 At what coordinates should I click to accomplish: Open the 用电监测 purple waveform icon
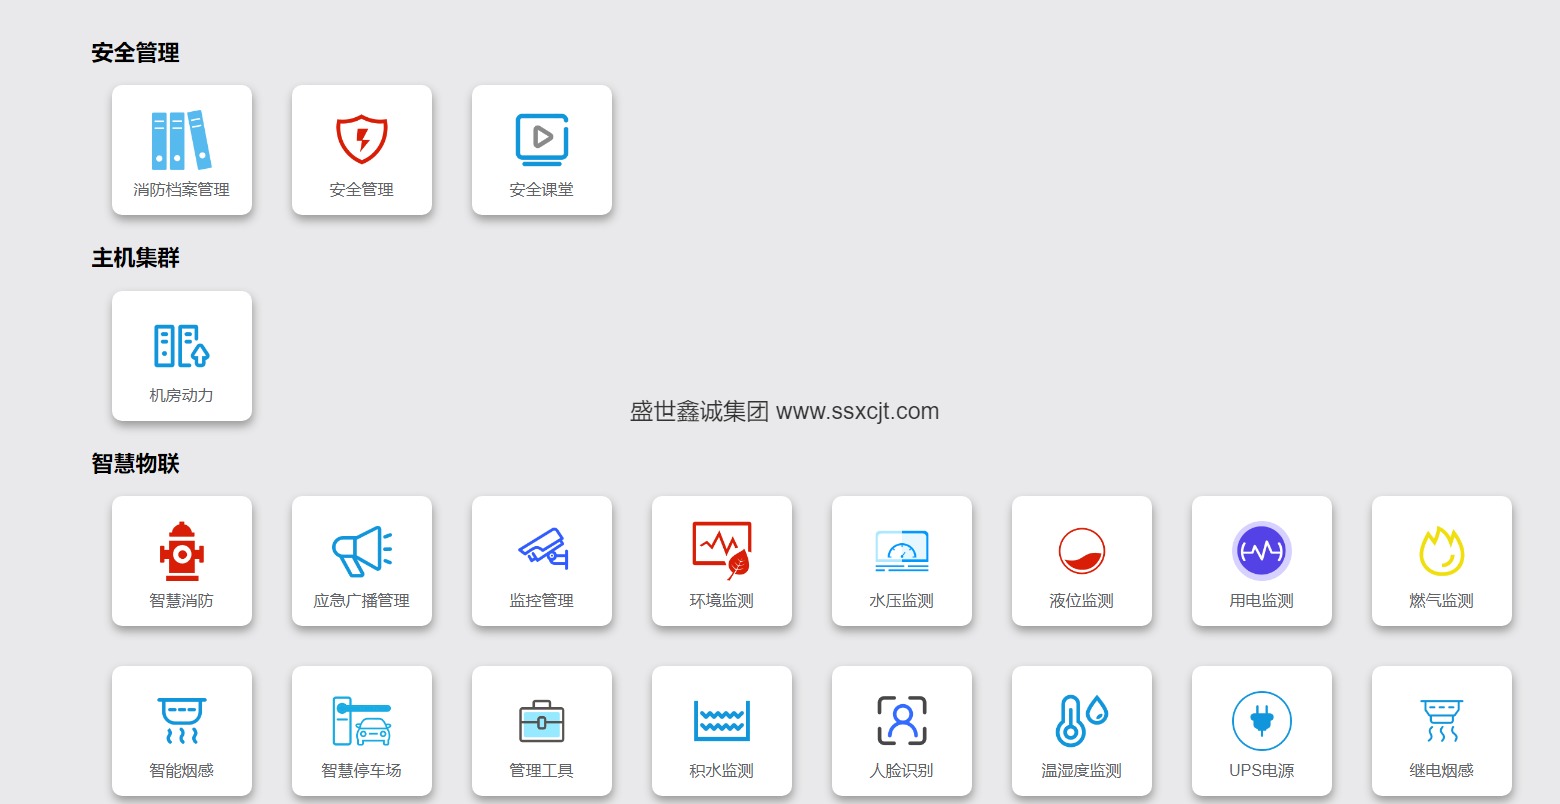pyautogui.click(x=1262, y=551)
